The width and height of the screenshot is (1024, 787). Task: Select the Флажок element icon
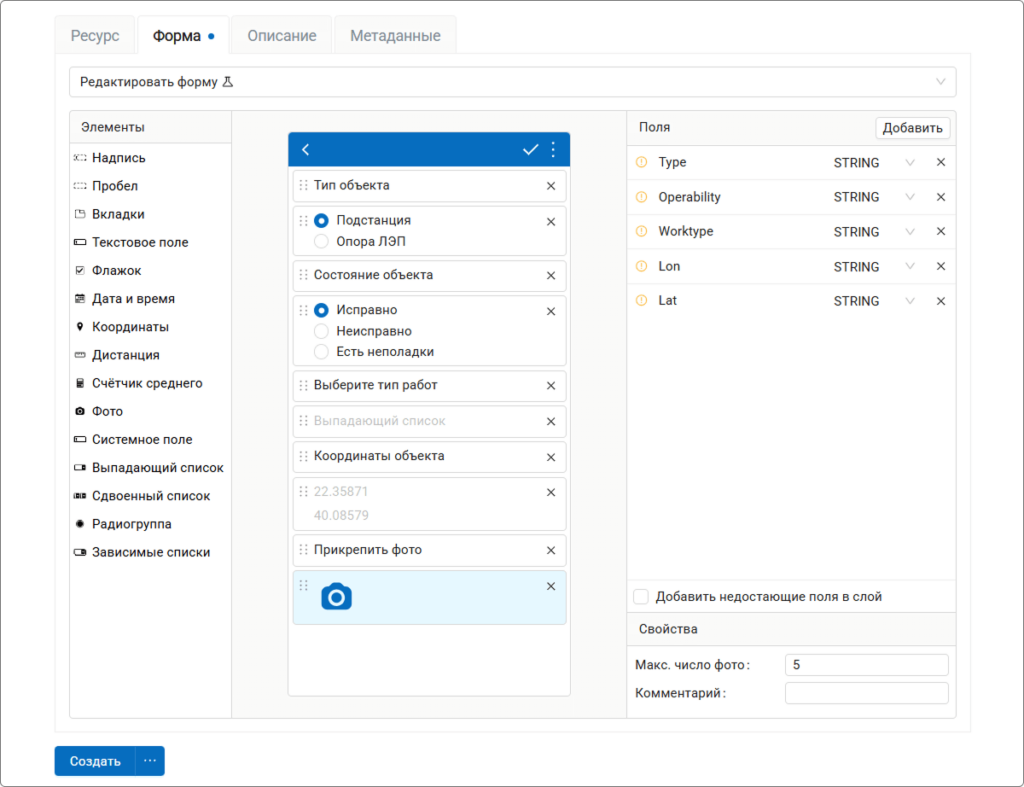80,270
